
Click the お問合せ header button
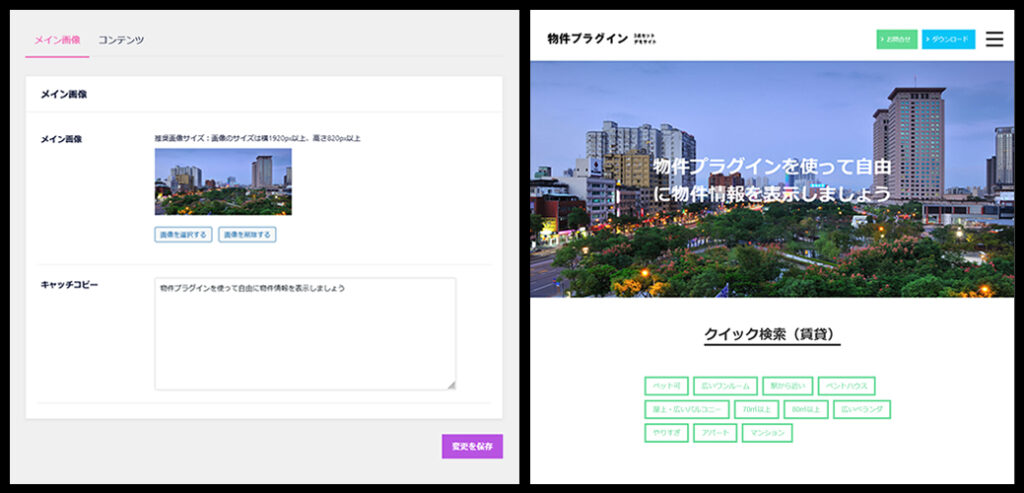pos(896,39)
